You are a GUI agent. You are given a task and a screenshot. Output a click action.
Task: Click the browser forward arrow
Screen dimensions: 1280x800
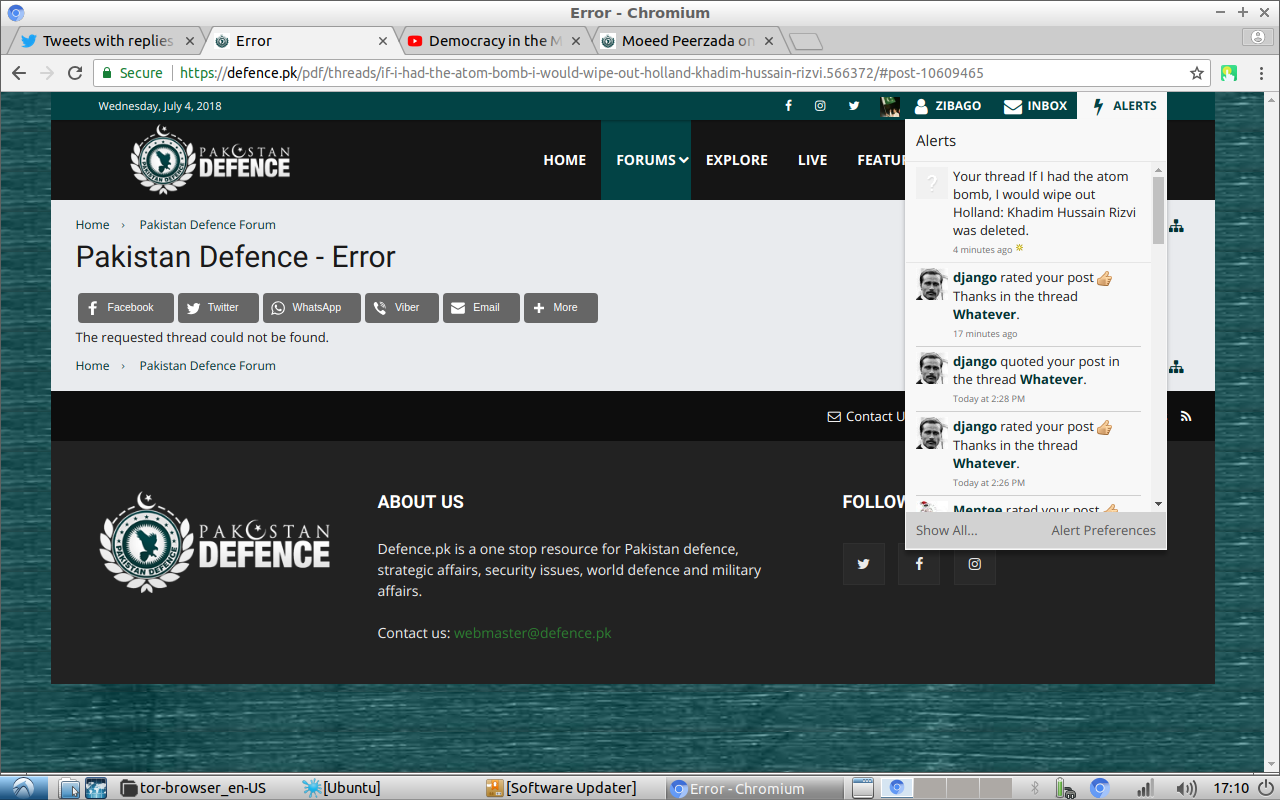point(47,73)
